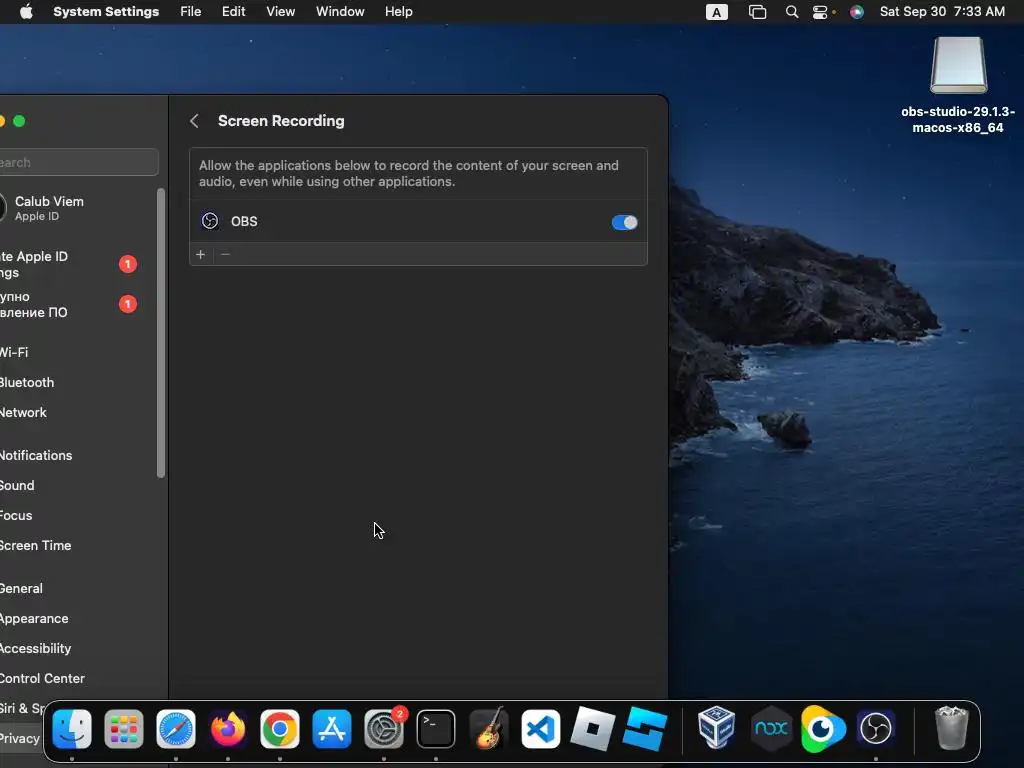
Task: Open the Window menu
Action: (340, 12)
